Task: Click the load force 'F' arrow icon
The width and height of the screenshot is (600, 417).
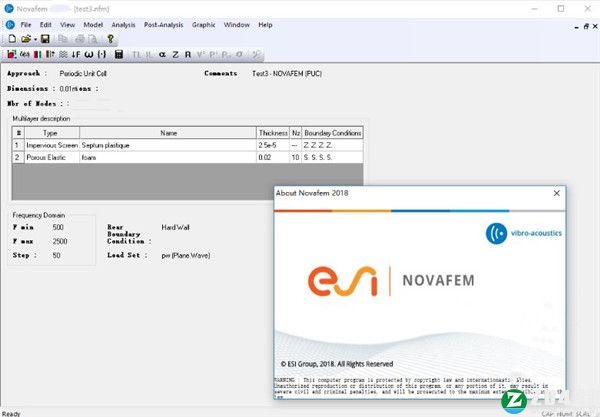Action: click(76, 54)
